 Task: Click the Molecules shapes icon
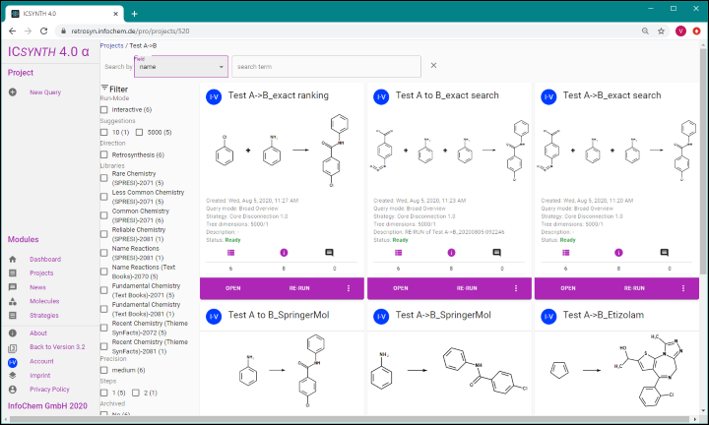click(13, 301)
